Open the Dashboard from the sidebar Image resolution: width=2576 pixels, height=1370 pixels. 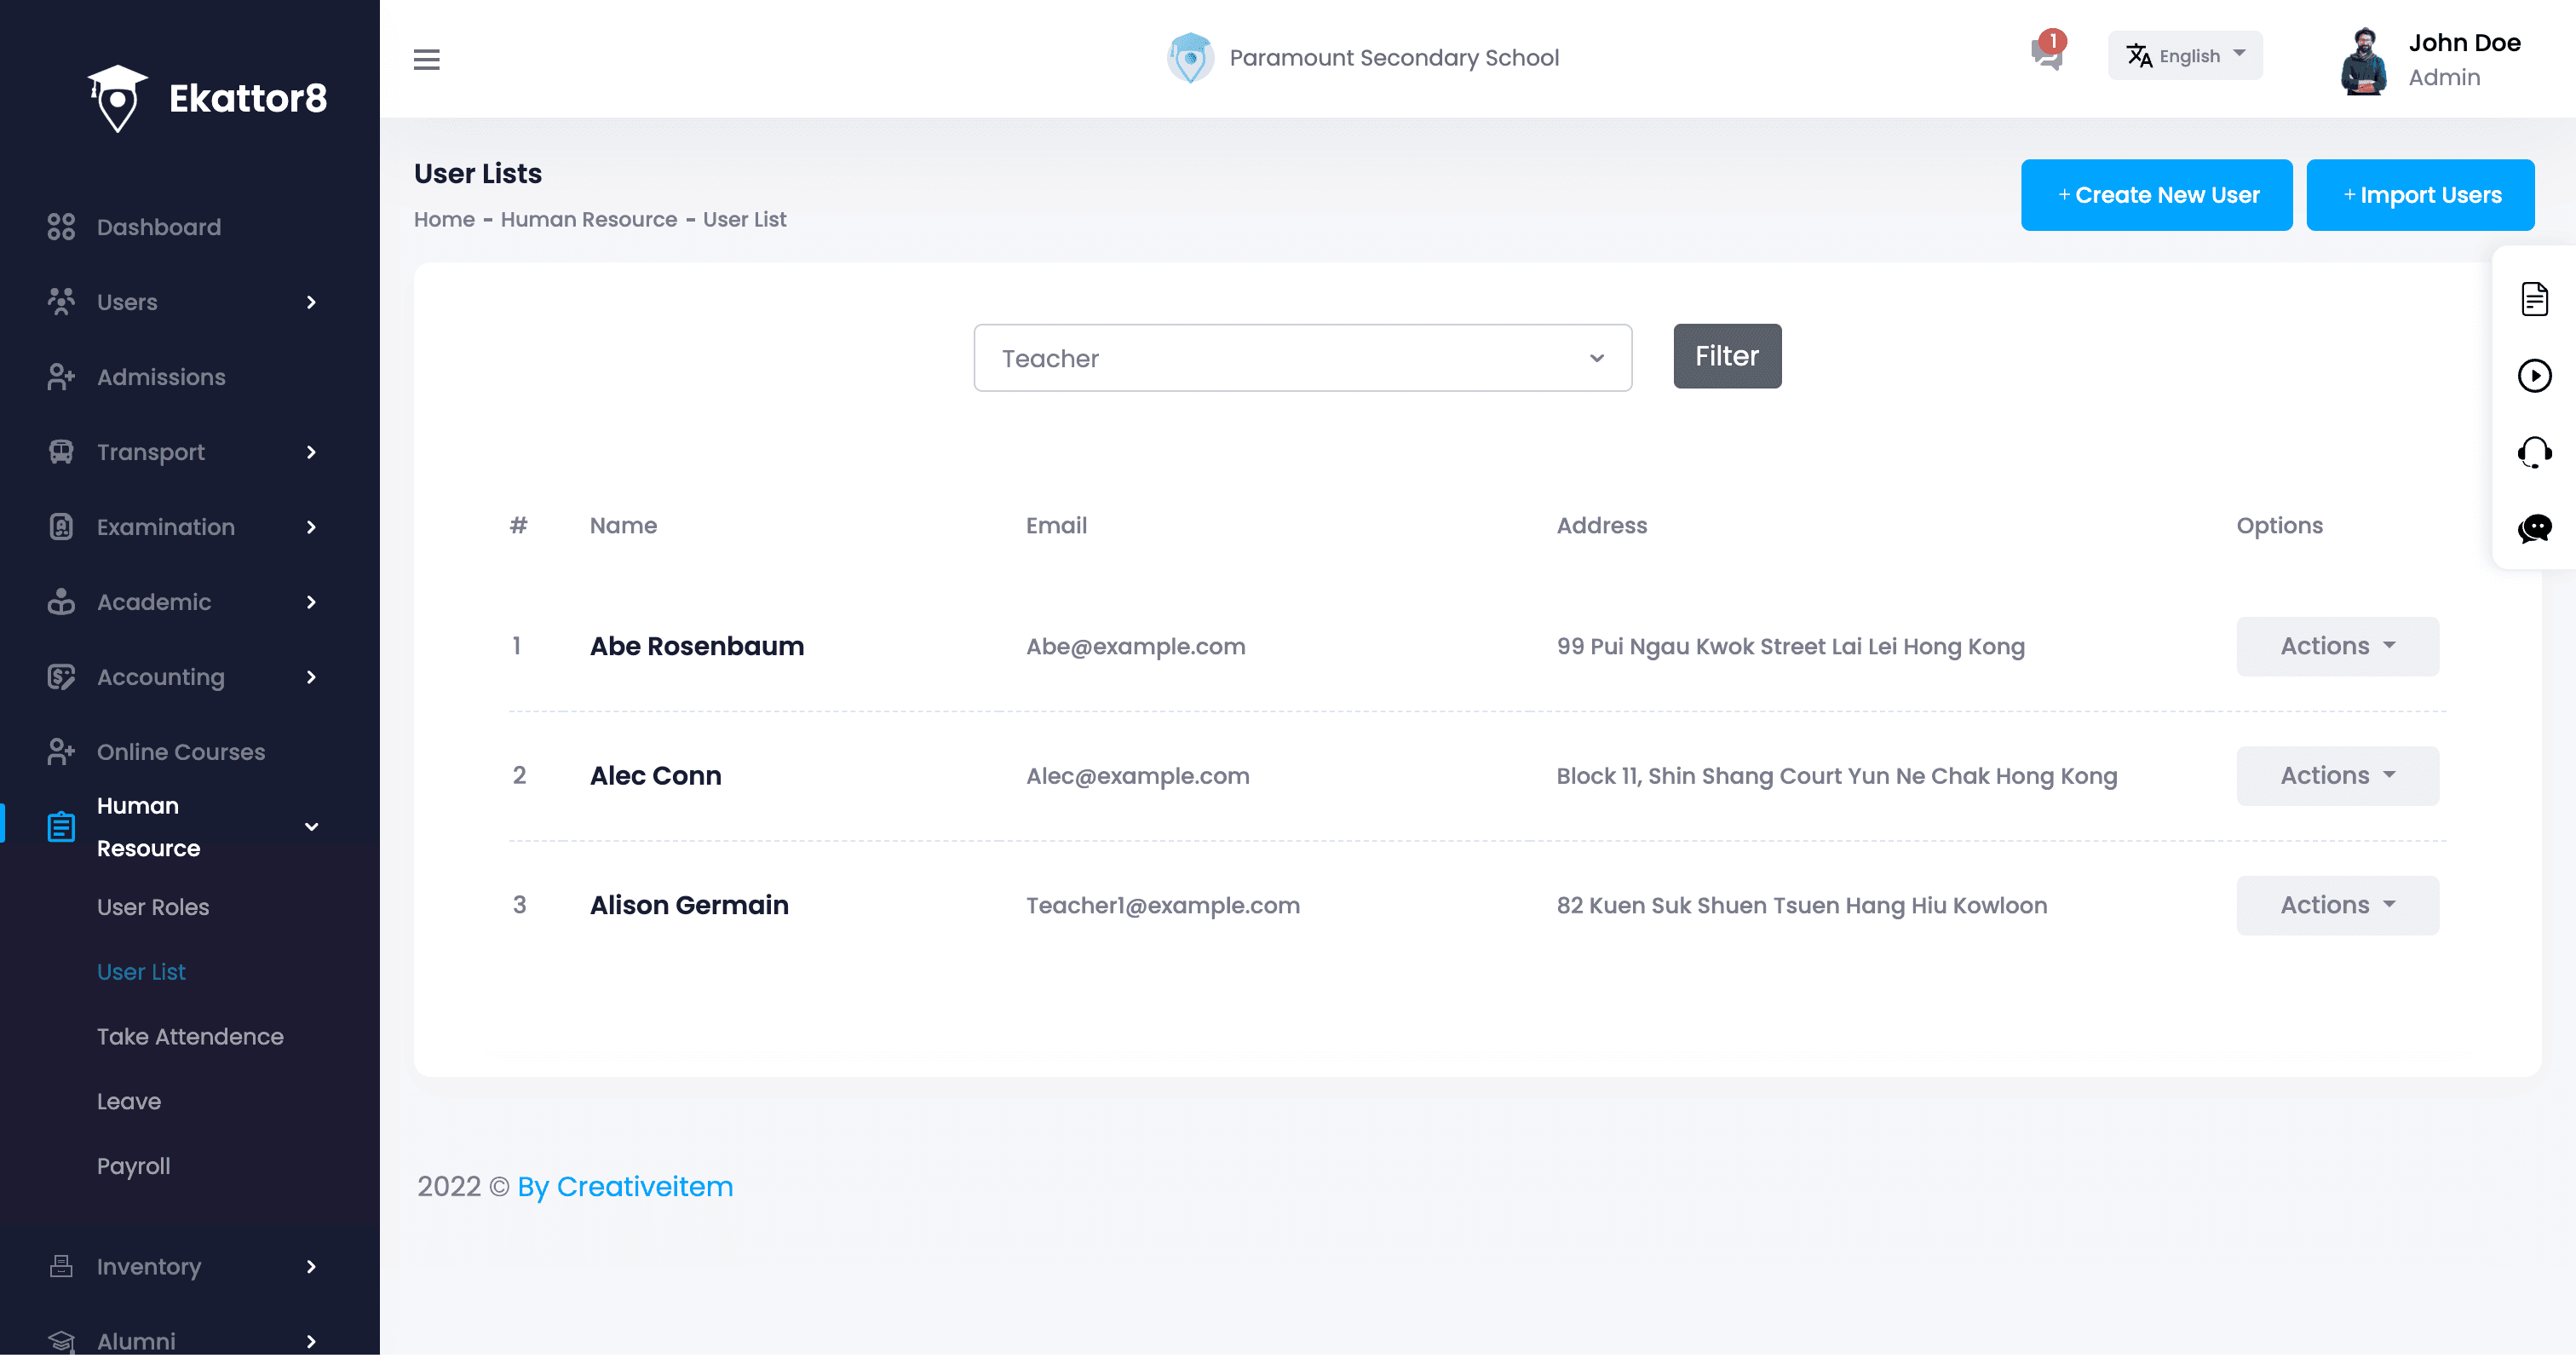click(x=158, y=227)
